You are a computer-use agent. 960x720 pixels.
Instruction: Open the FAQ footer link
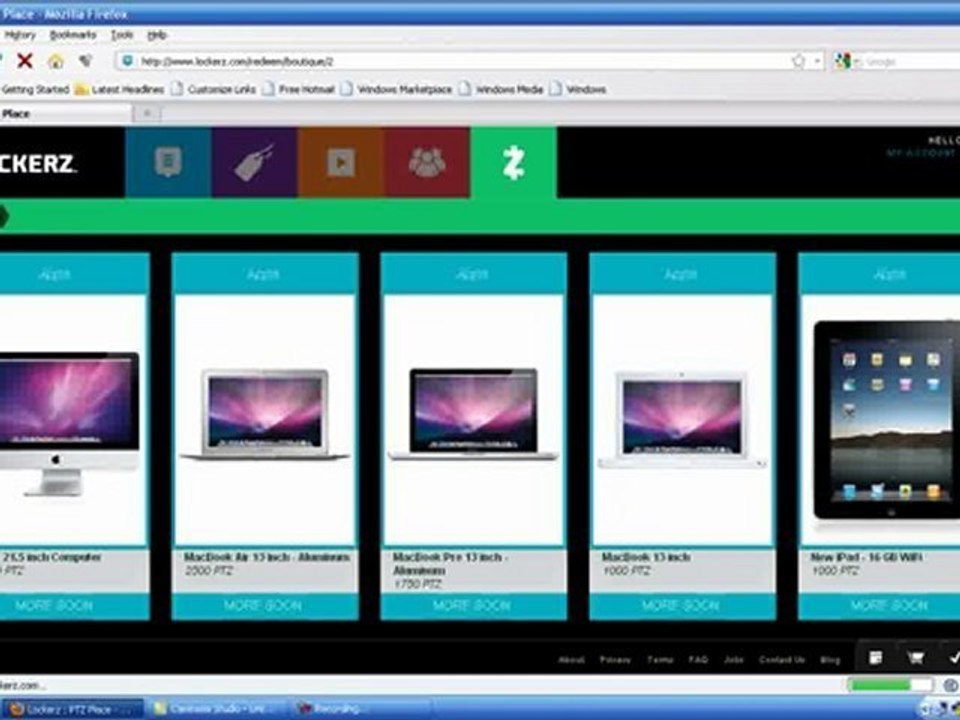point(699,659)
